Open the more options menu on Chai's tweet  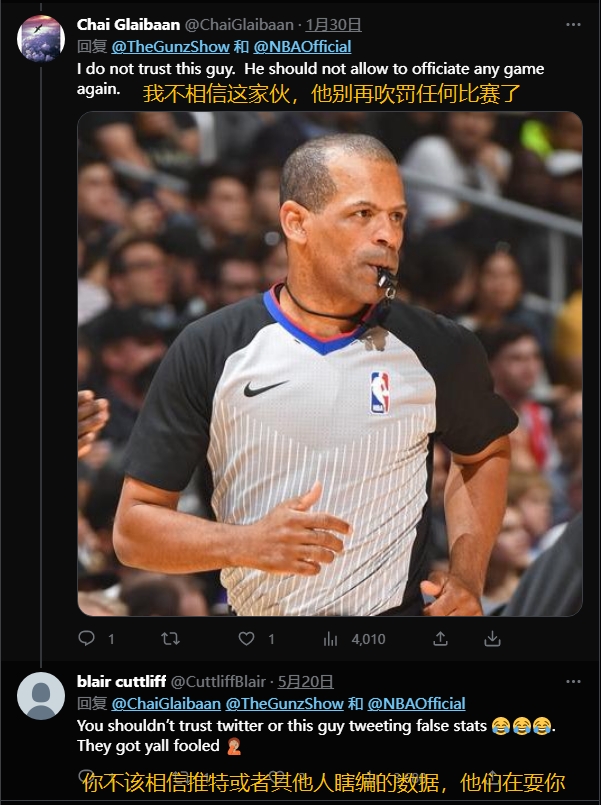pos(572,24)
